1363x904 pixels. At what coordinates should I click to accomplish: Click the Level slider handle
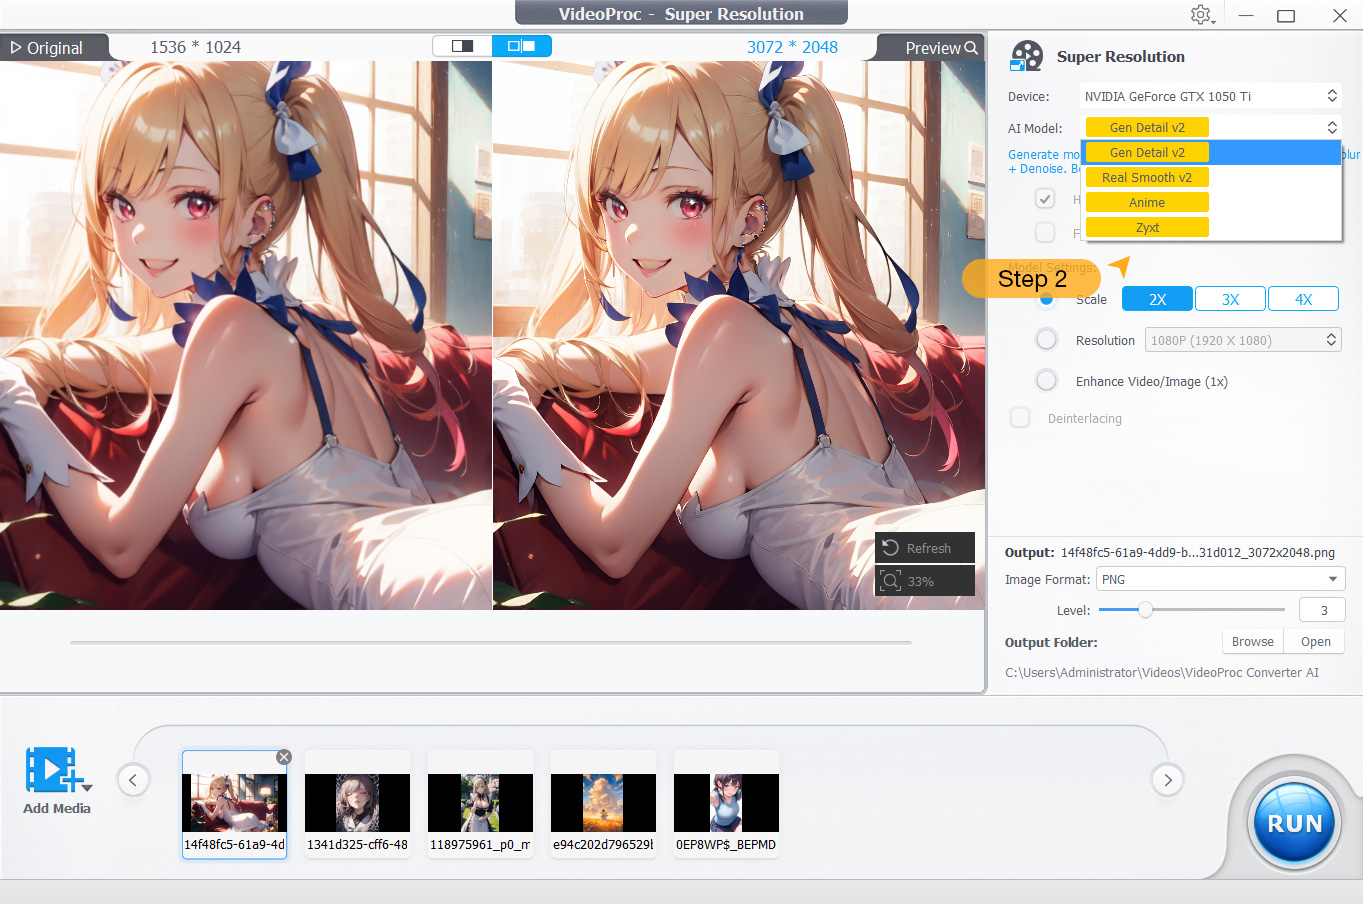click(1145, 609)
